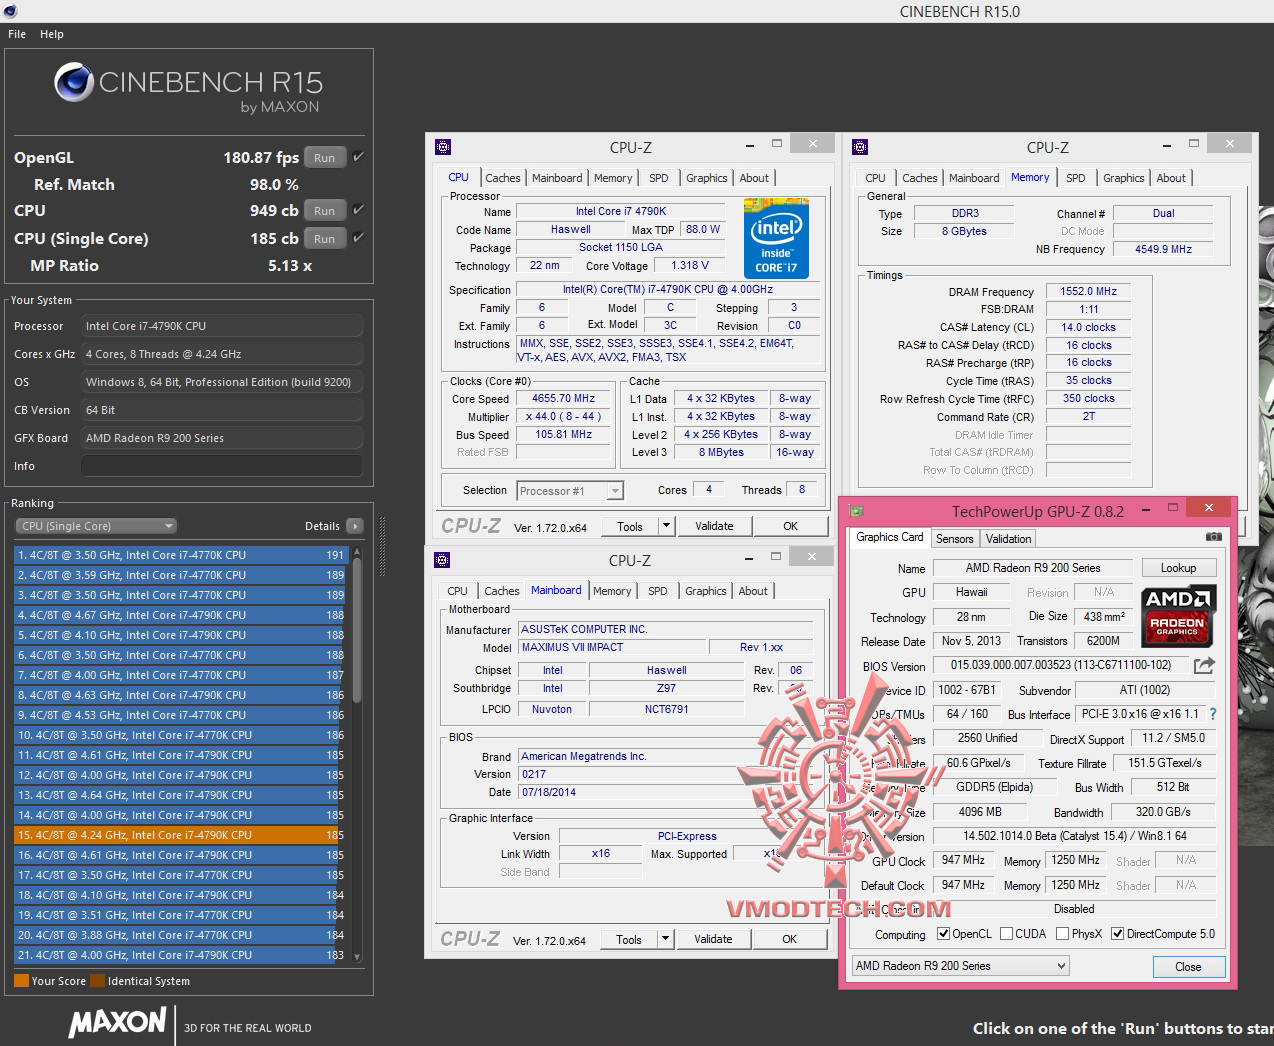Open the Help menu in Cinebench
1274x1046 pixels.
[x=52, y=34]
